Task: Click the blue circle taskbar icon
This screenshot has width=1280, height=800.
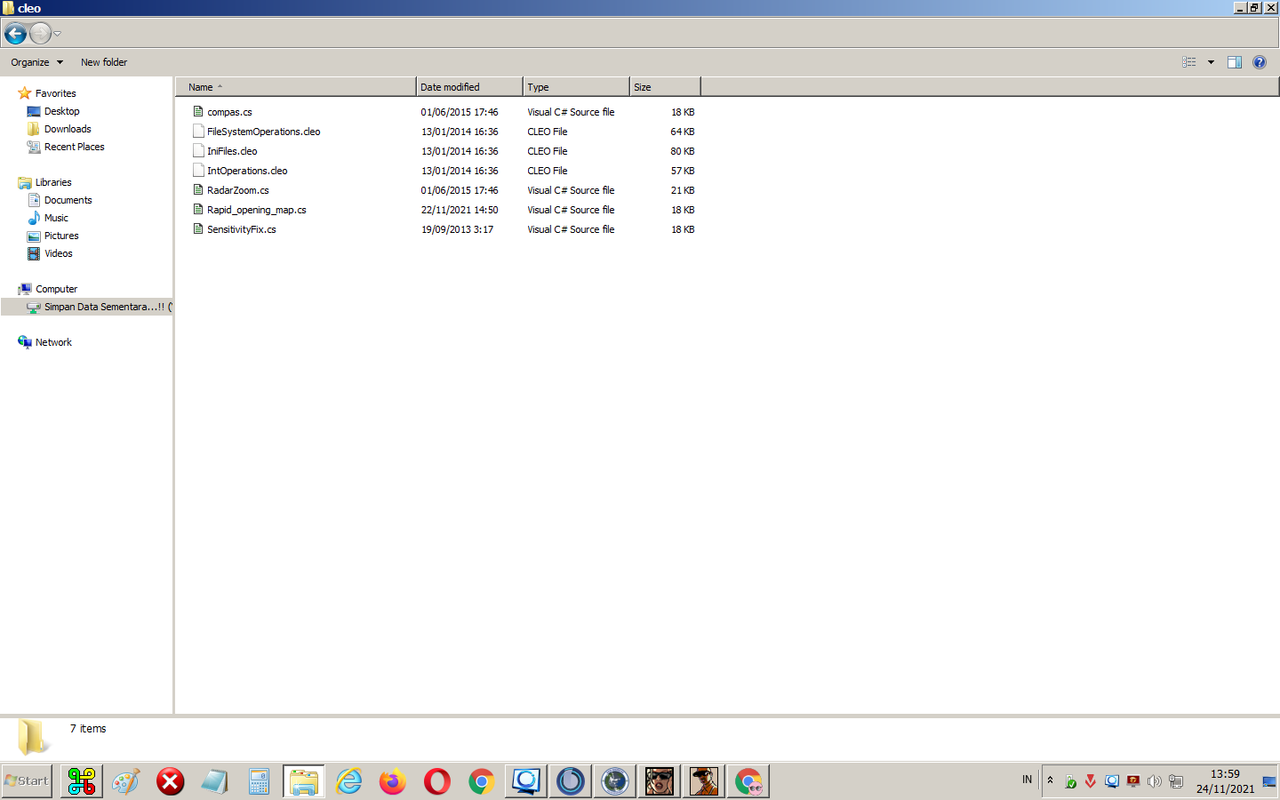Action: (570, 781)
